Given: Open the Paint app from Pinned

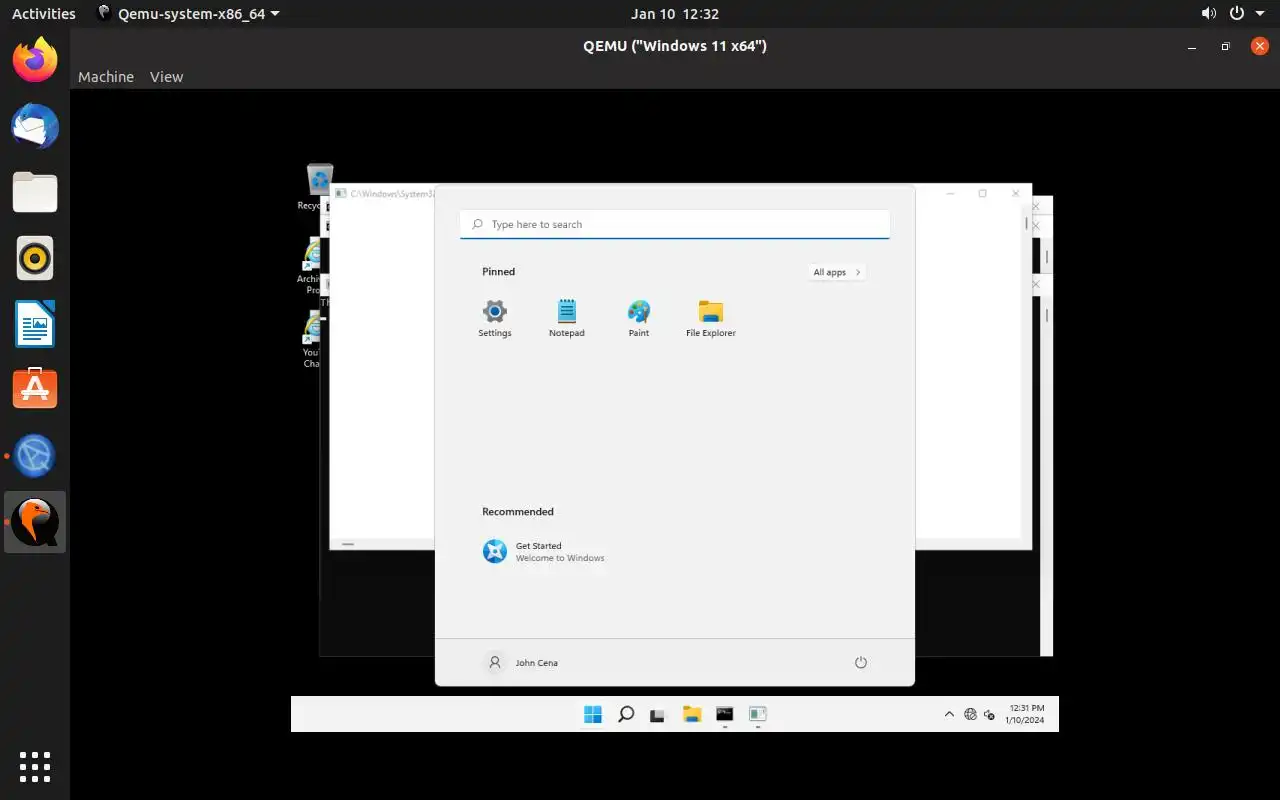Looking at the screenshot, I should coord(638,319).
